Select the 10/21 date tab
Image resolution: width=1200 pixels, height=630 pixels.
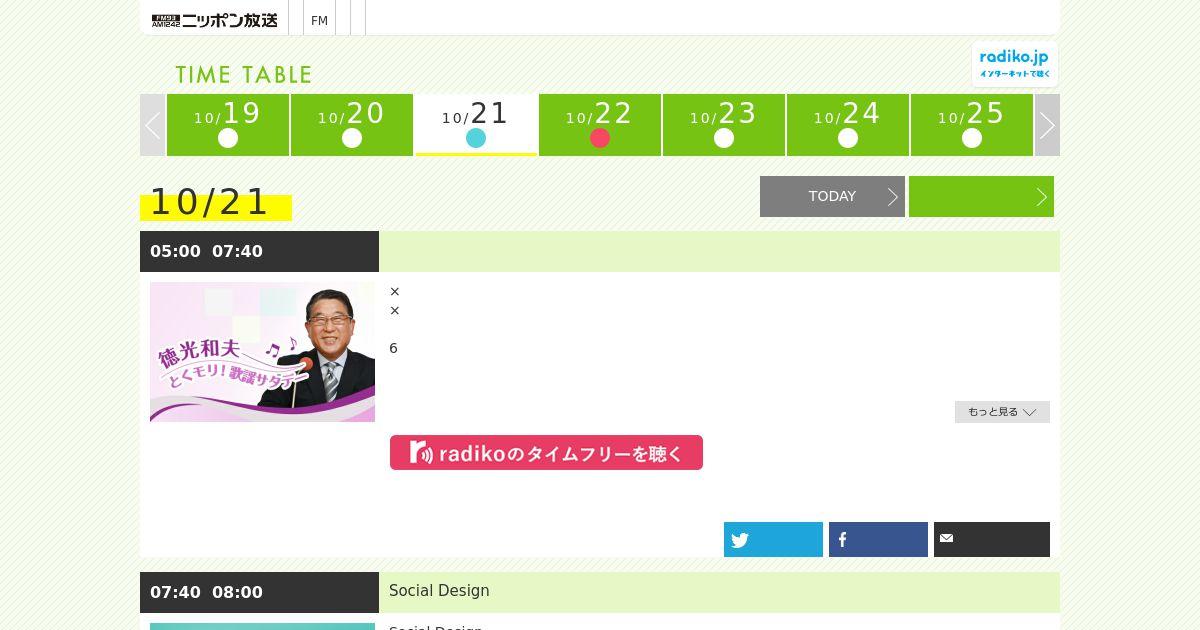click(476, 125)
